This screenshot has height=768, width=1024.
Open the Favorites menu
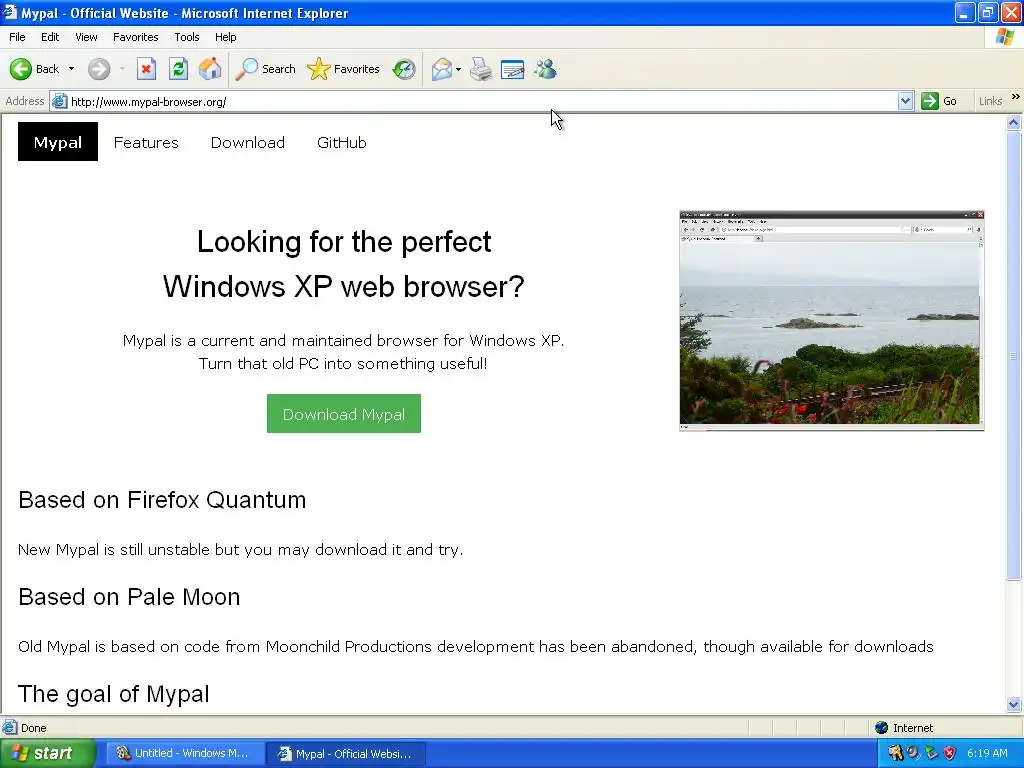pyautogui.click(x=136, y=37)
